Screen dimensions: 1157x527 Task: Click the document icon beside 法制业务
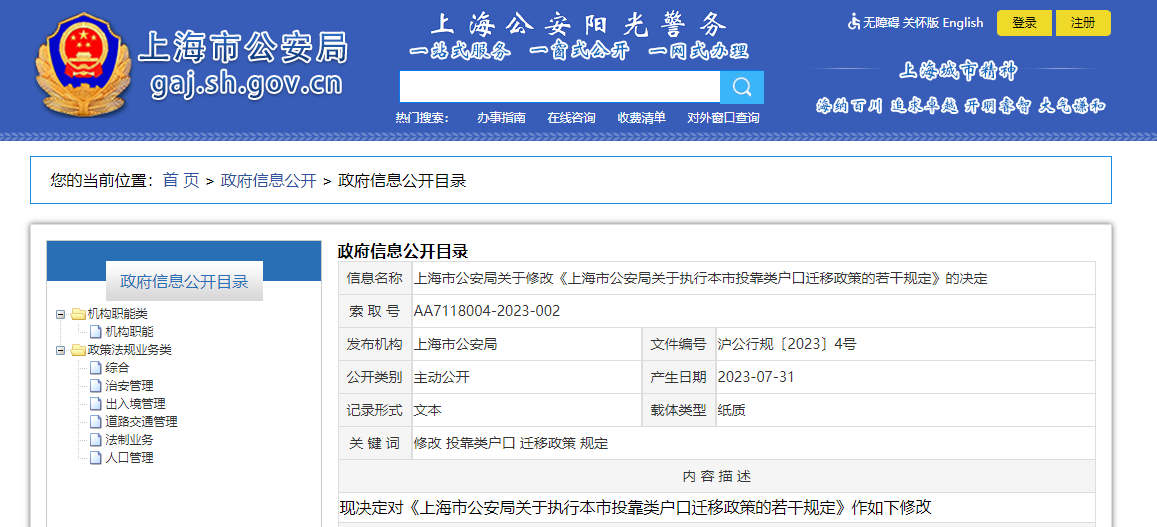click(96, 439)
